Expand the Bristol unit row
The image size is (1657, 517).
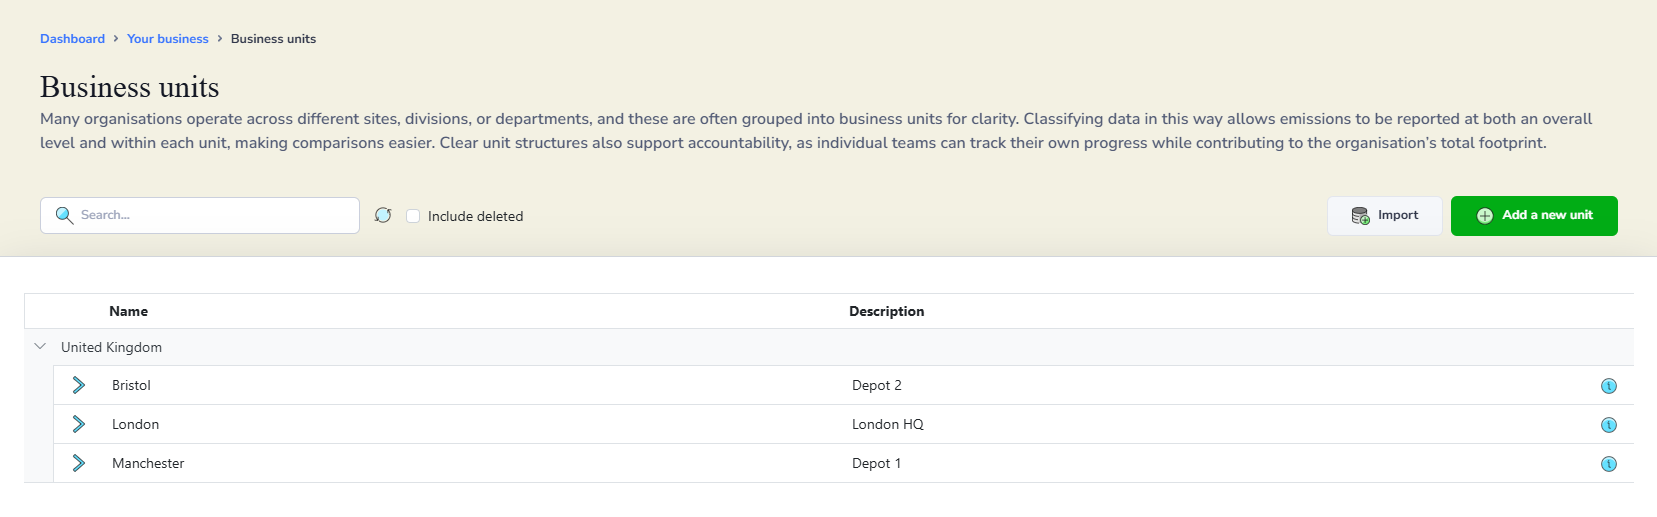[79, 385]
